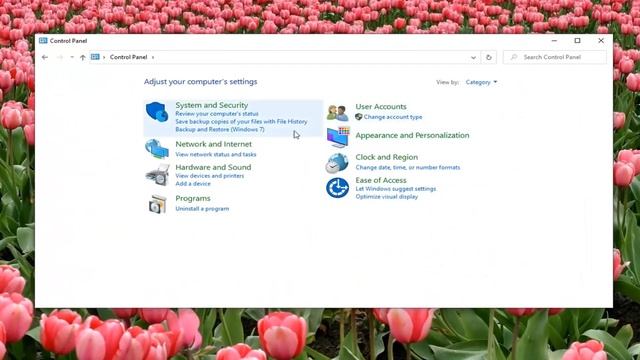The height and width of the screenshot is (360, 640).
Task: Click Optimize visual display link
Action: point(387,197)
